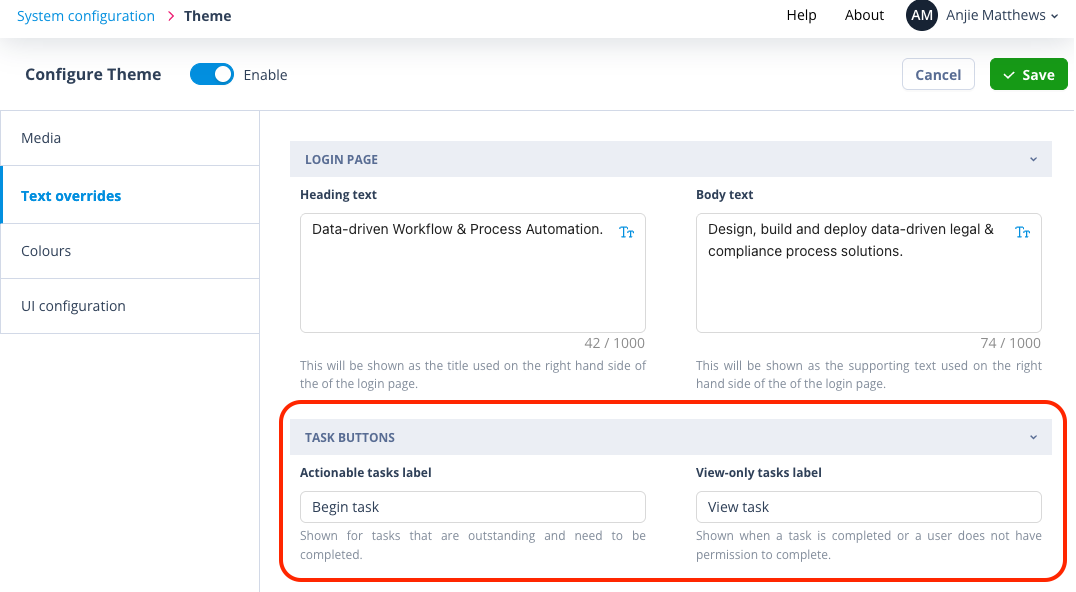Click the green Save button
The height and width of the screenshot is (592, 1076).
[1029, 74]
